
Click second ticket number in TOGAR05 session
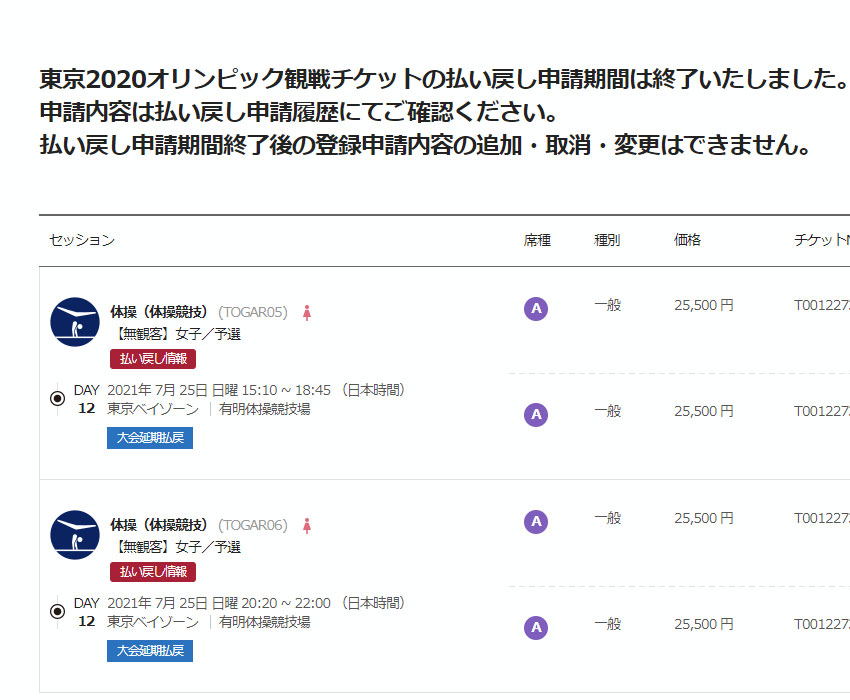click(822, 412)
